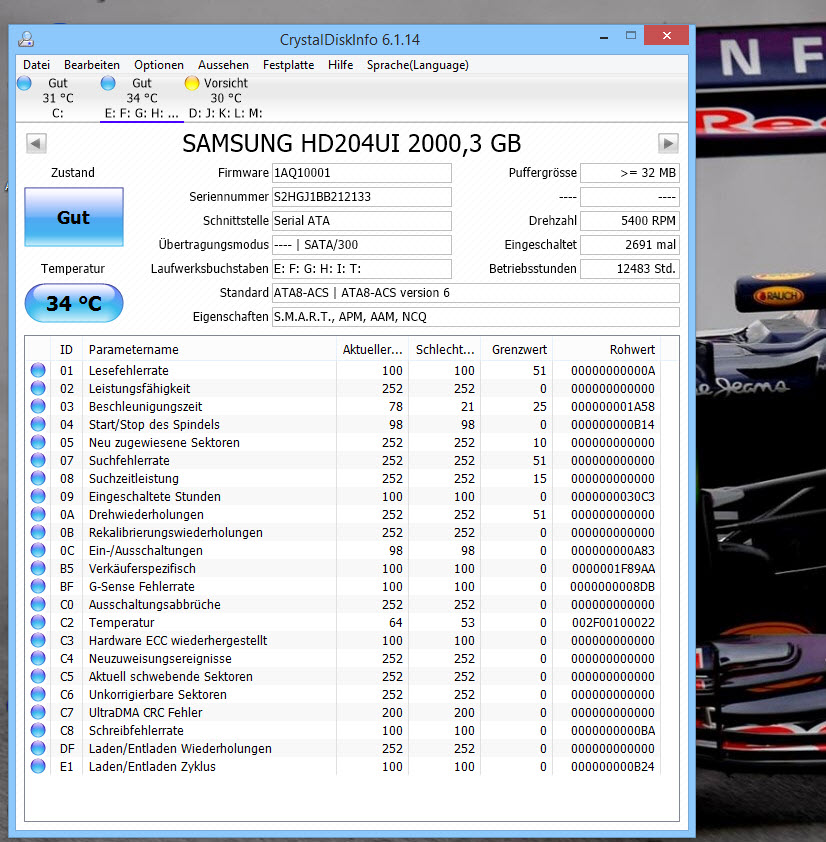This screenshot has width=826, height=842.
Task: Click the Standard field ATA8-ACS
Action: click(475, 293)
